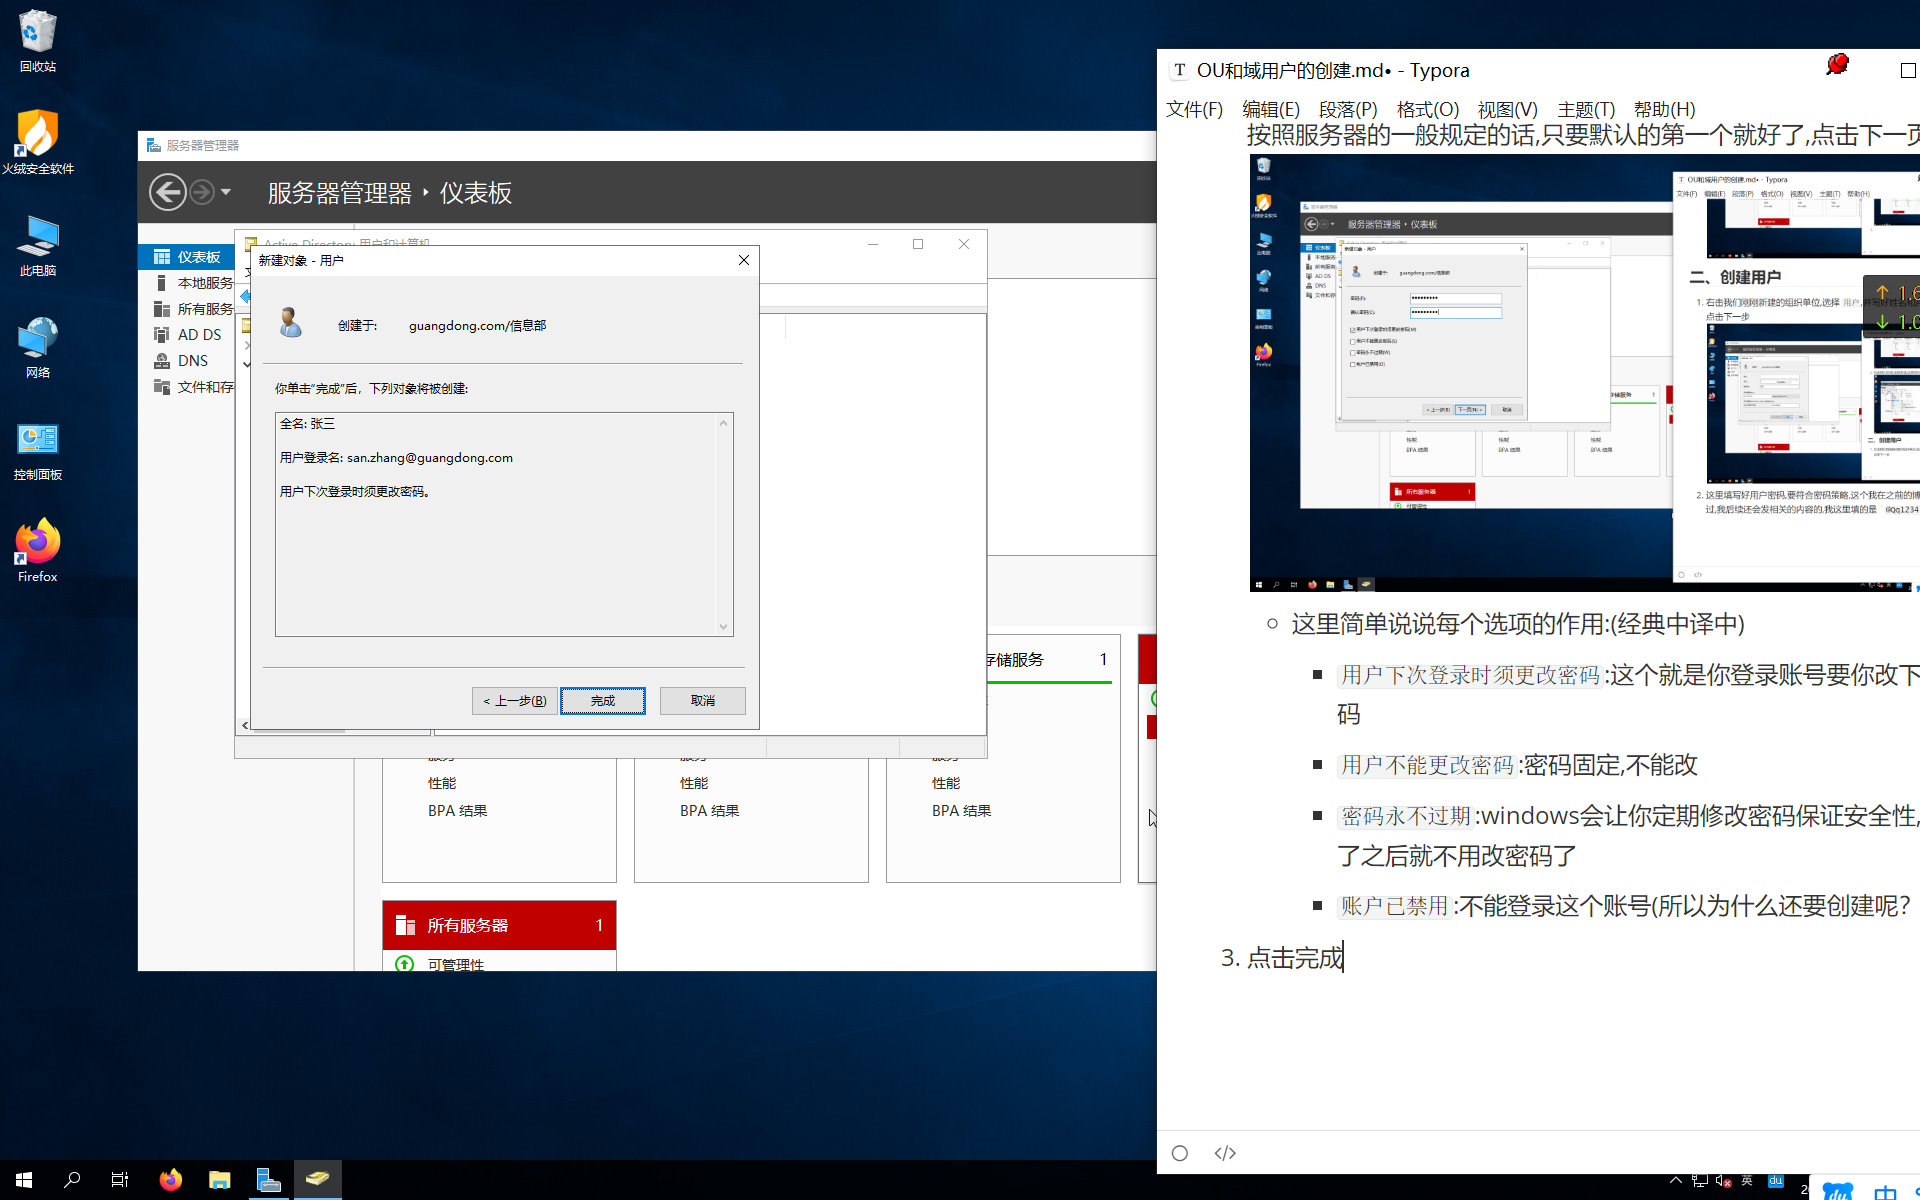This screenshot has width=1920, height=1200.
Task: Launch Firefox from the desktop shortcut
Action: coord(37,551)
